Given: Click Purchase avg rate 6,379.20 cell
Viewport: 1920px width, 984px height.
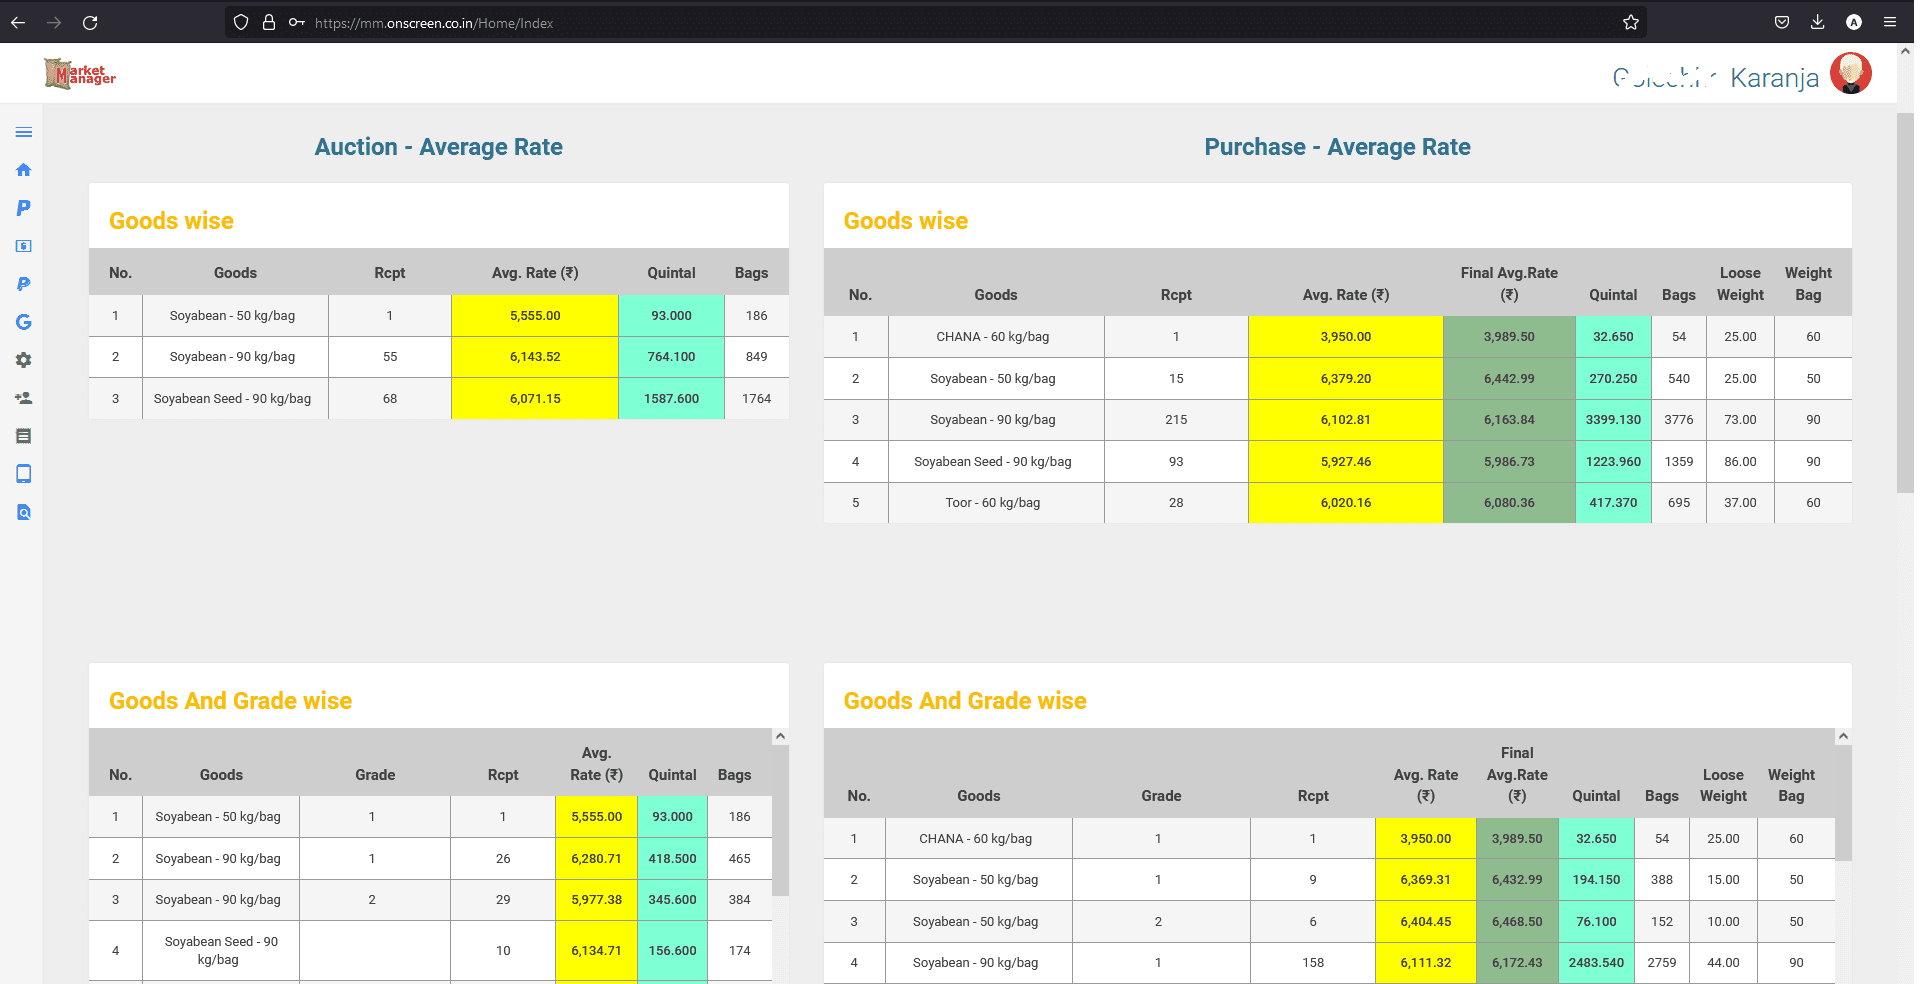Looking at the screenshot, I should (1345, 379).
